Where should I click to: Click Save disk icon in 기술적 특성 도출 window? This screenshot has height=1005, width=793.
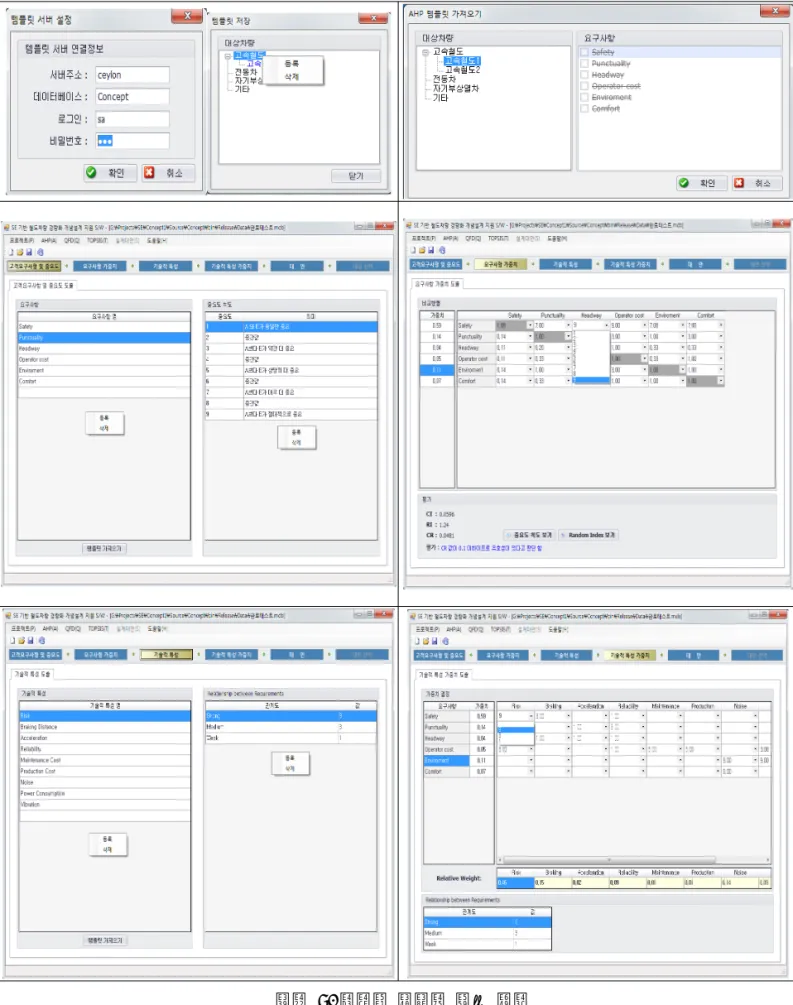pos(30,640)
